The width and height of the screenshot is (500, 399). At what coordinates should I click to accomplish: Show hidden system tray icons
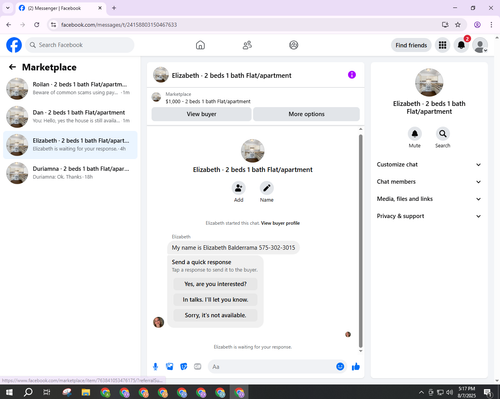(x=421, y=392)
